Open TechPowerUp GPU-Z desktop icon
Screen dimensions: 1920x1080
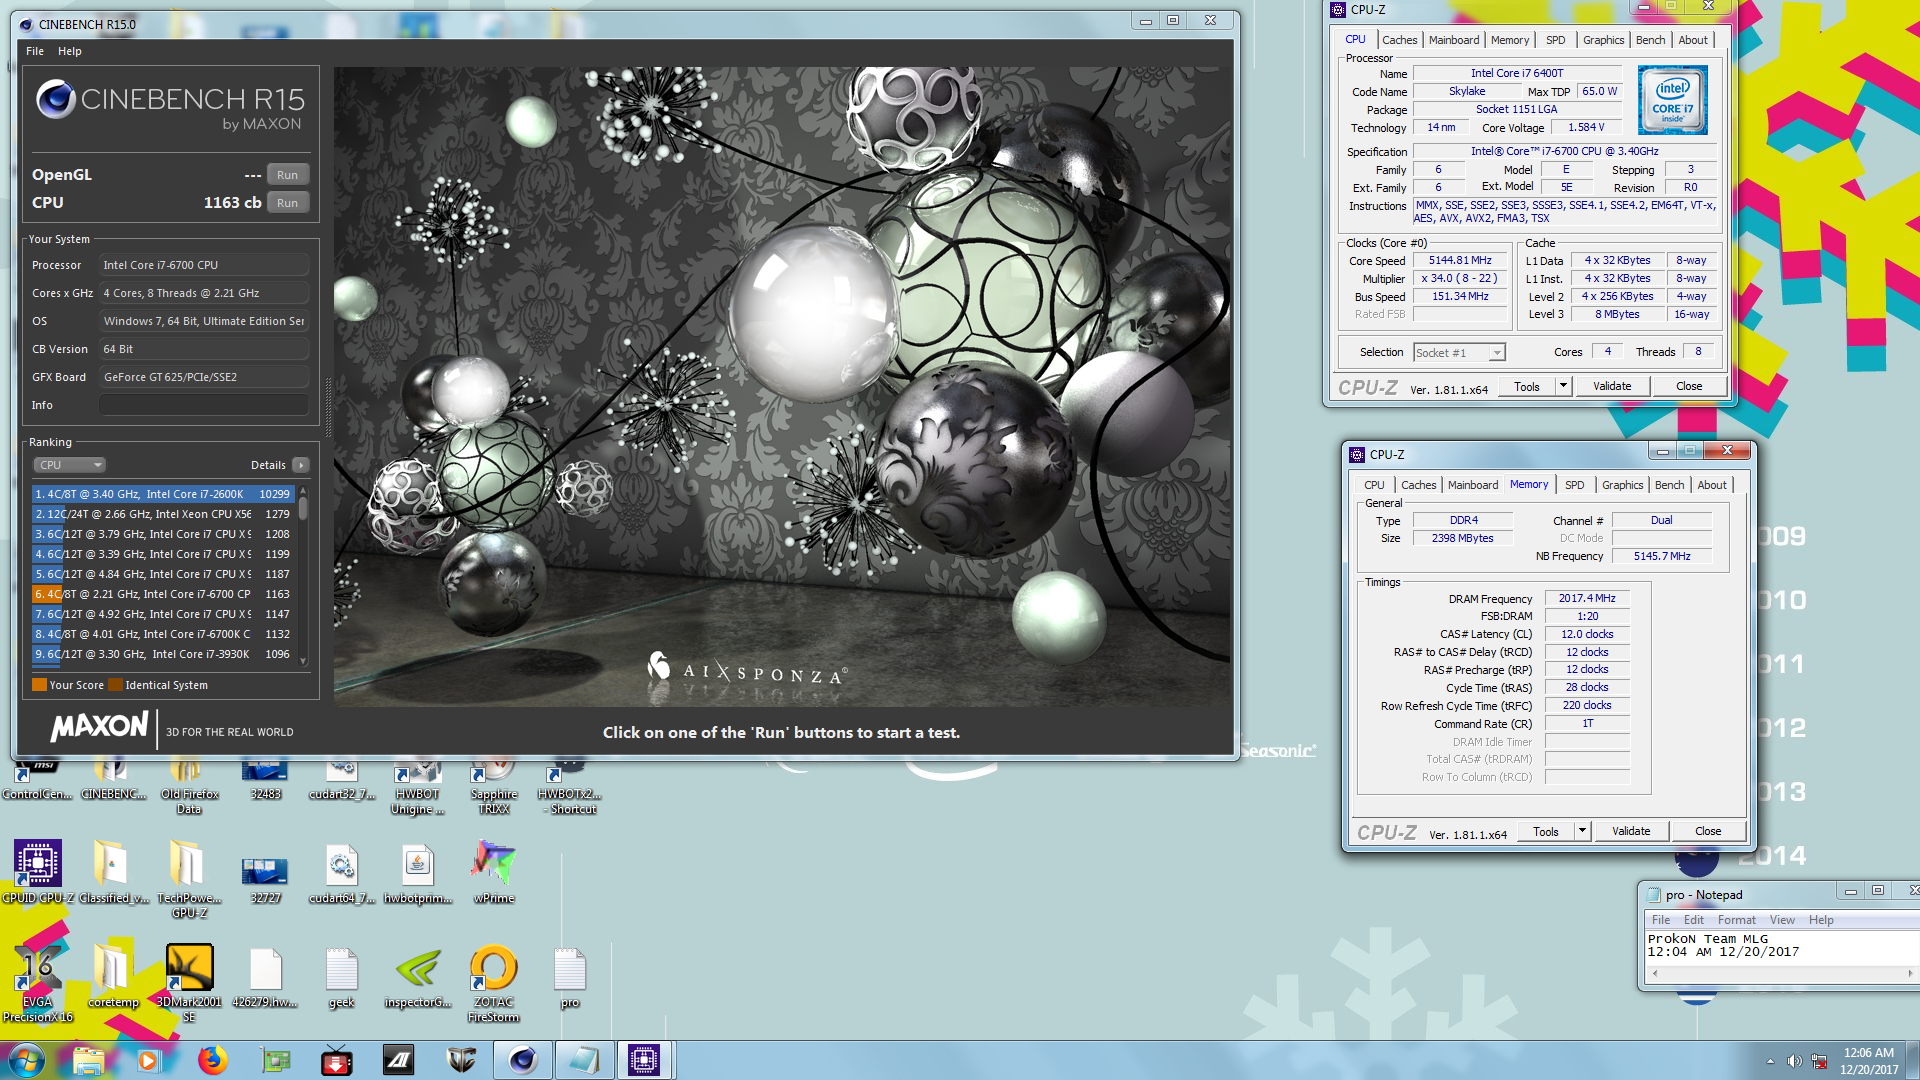pyautogui.click(x=189, y=878)
